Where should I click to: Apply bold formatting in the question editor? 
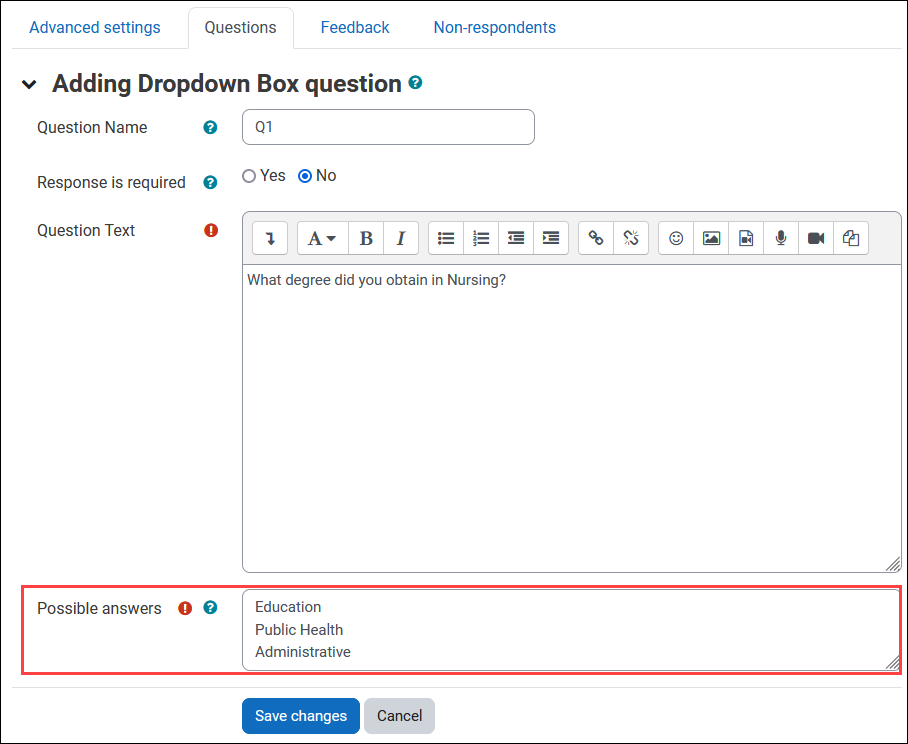(366, 237)
